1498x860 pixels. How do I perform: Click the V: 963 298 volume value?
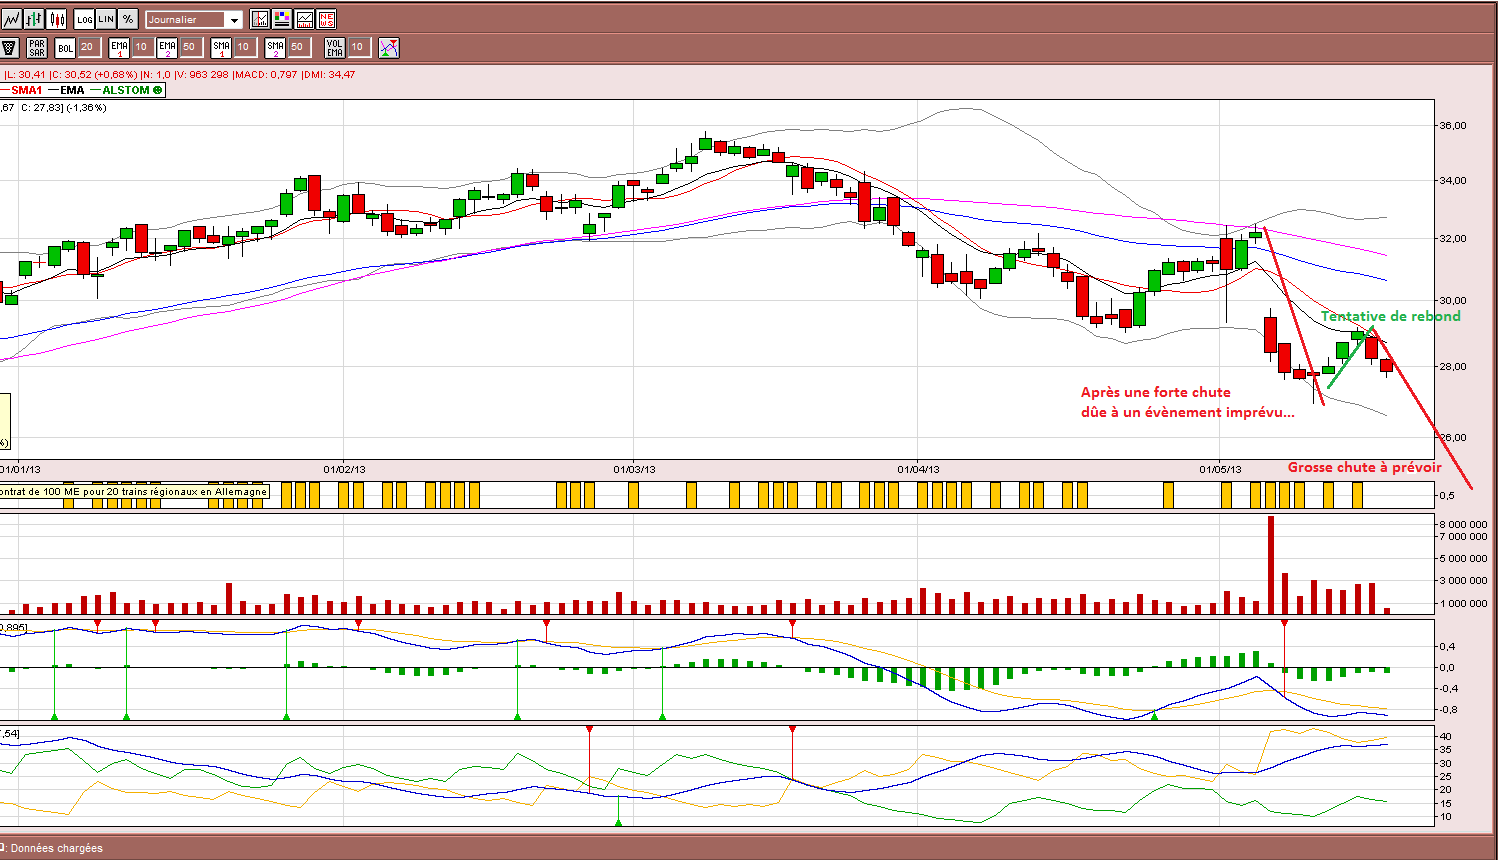coord(202,74)
